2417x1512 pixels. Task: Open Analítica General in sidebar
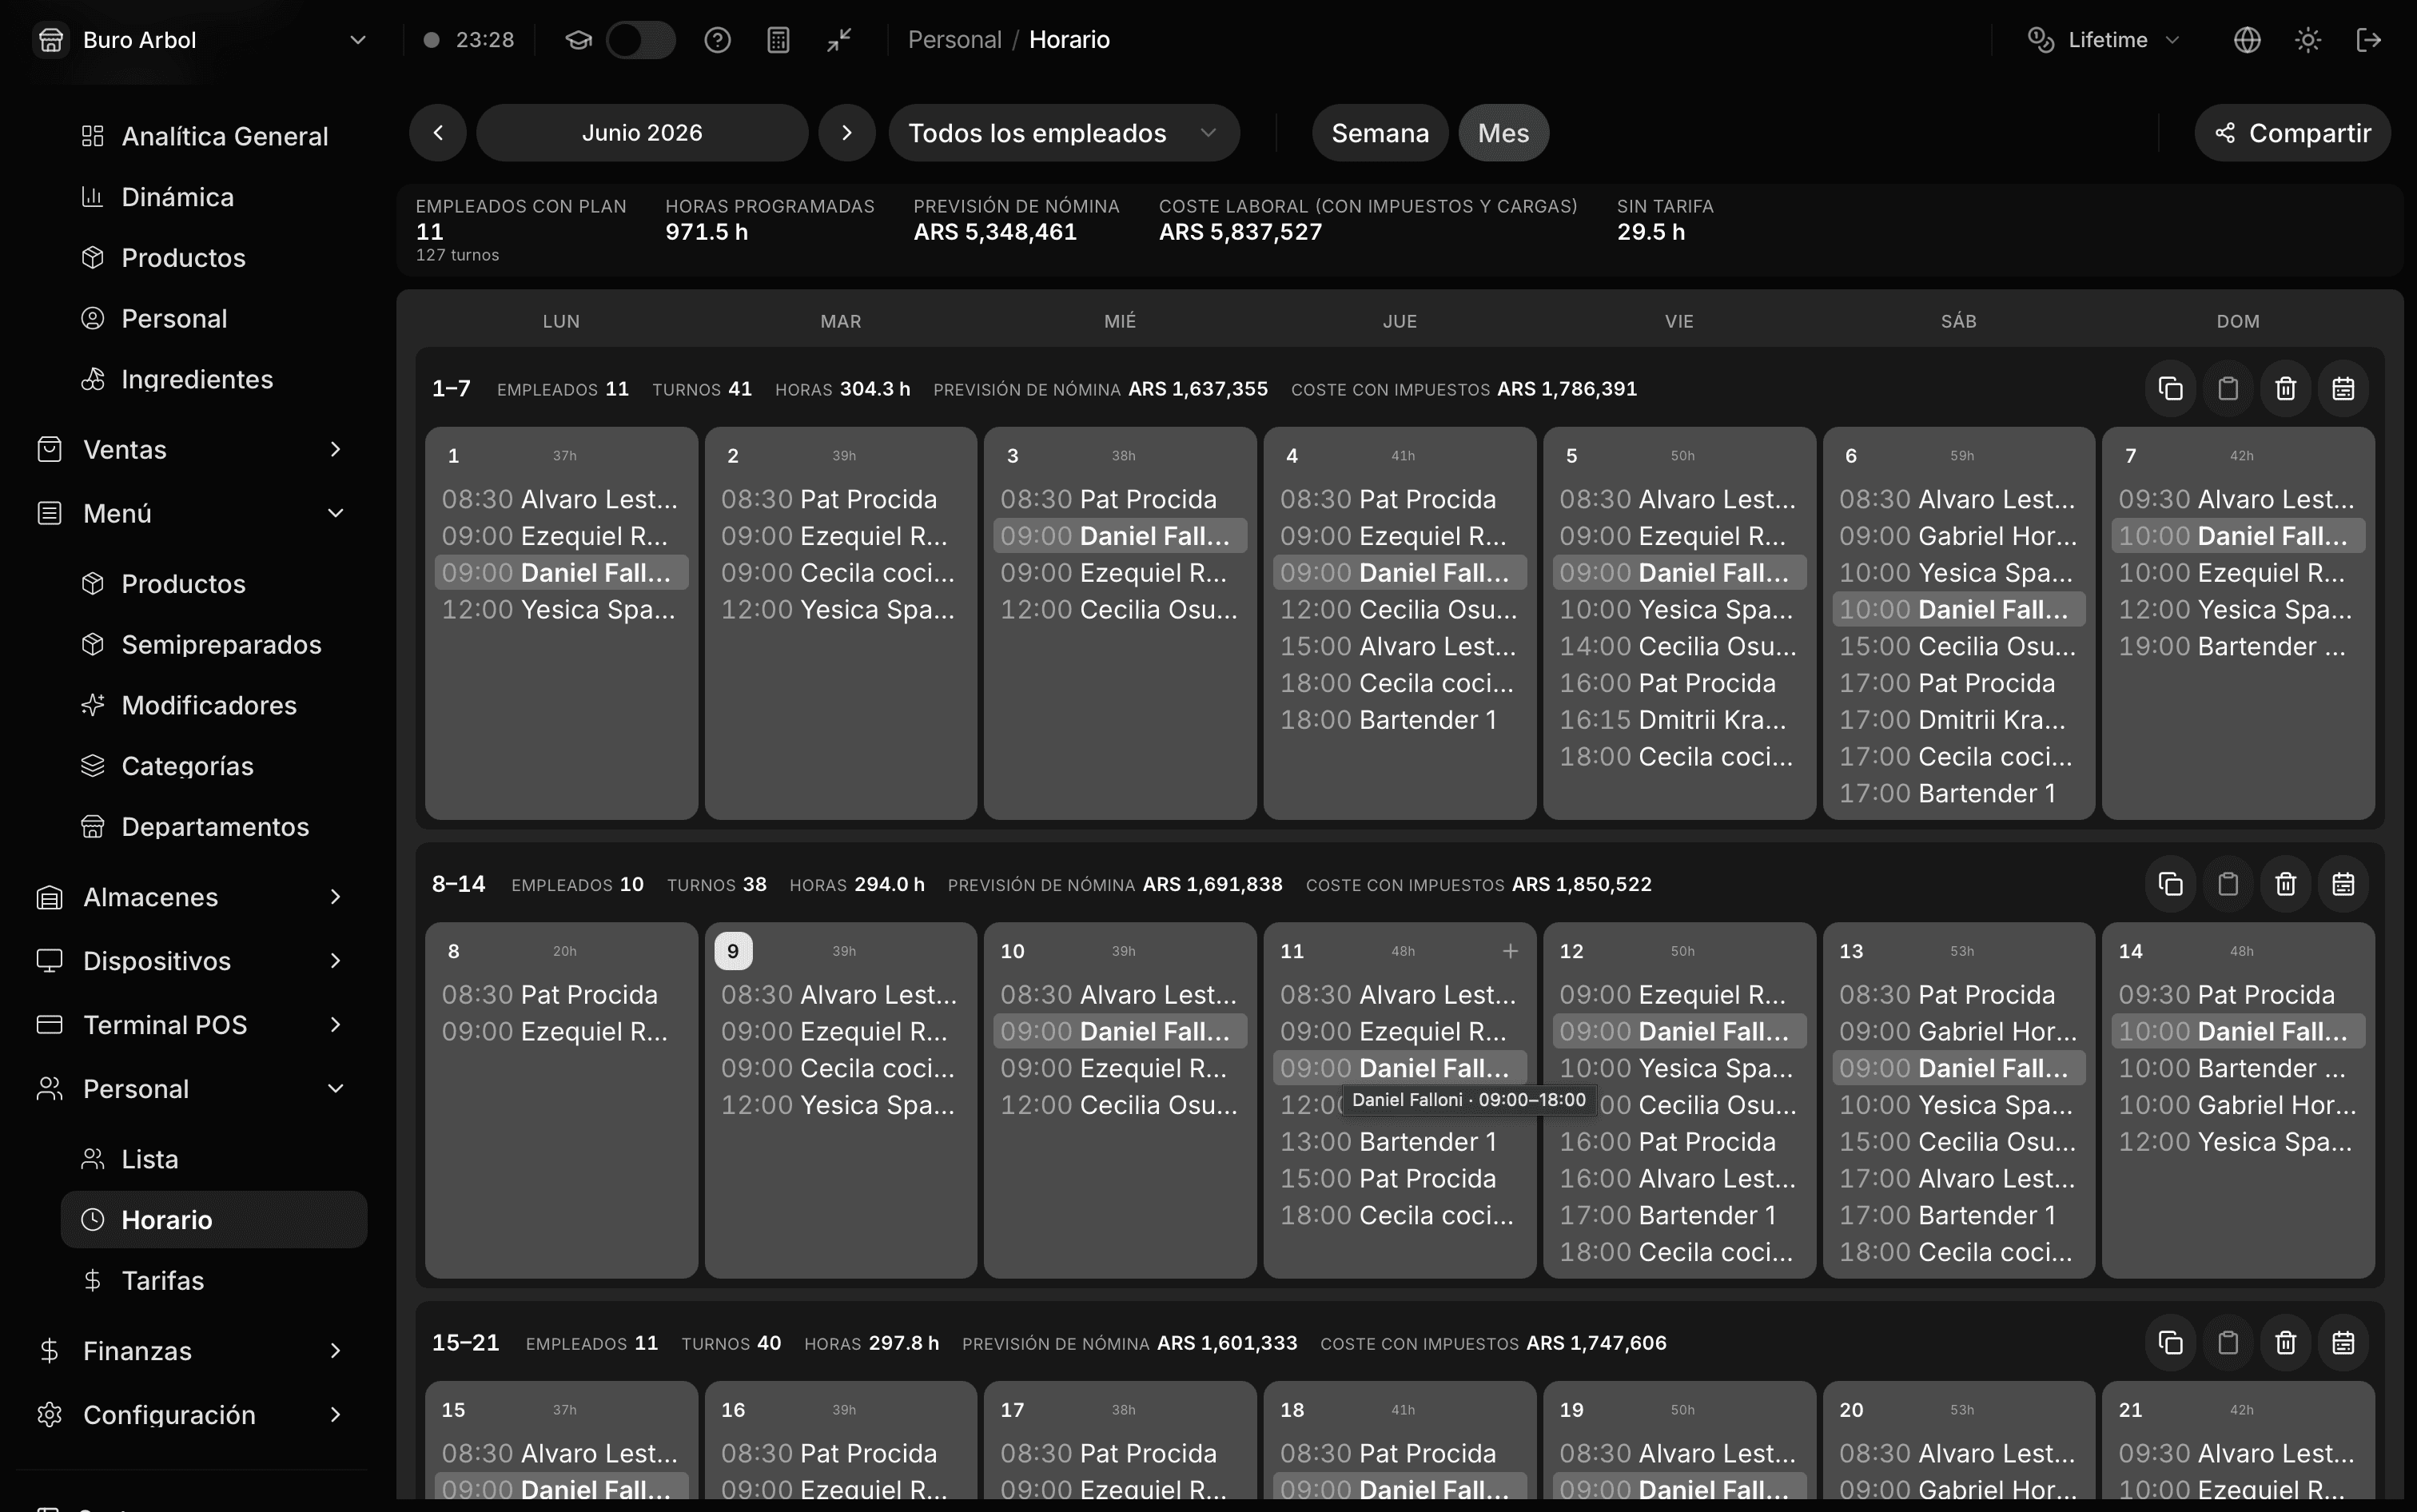pyautogui.click(x=214, y=136)
